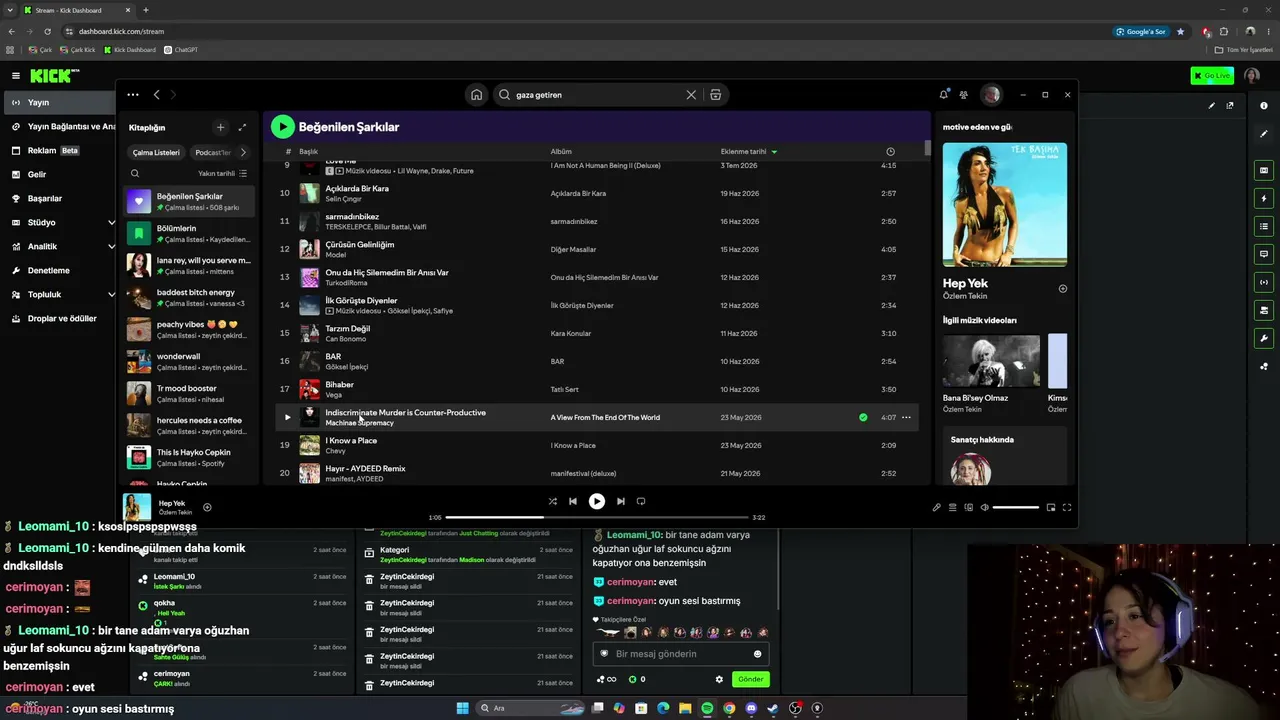The image size is (1280, 720).
Task: Toggle liked checkmark on Indiscriminate Murder track
Action: pyautogui.click(x=863, y=417)
